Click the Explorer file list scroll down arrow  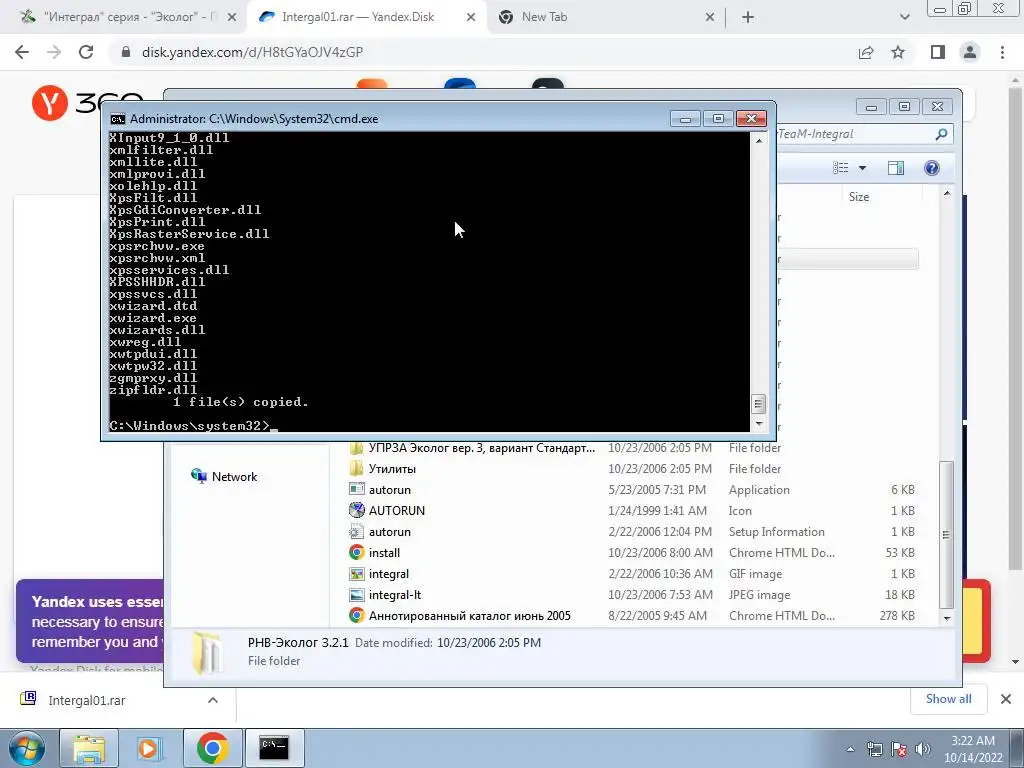[947, 618]
